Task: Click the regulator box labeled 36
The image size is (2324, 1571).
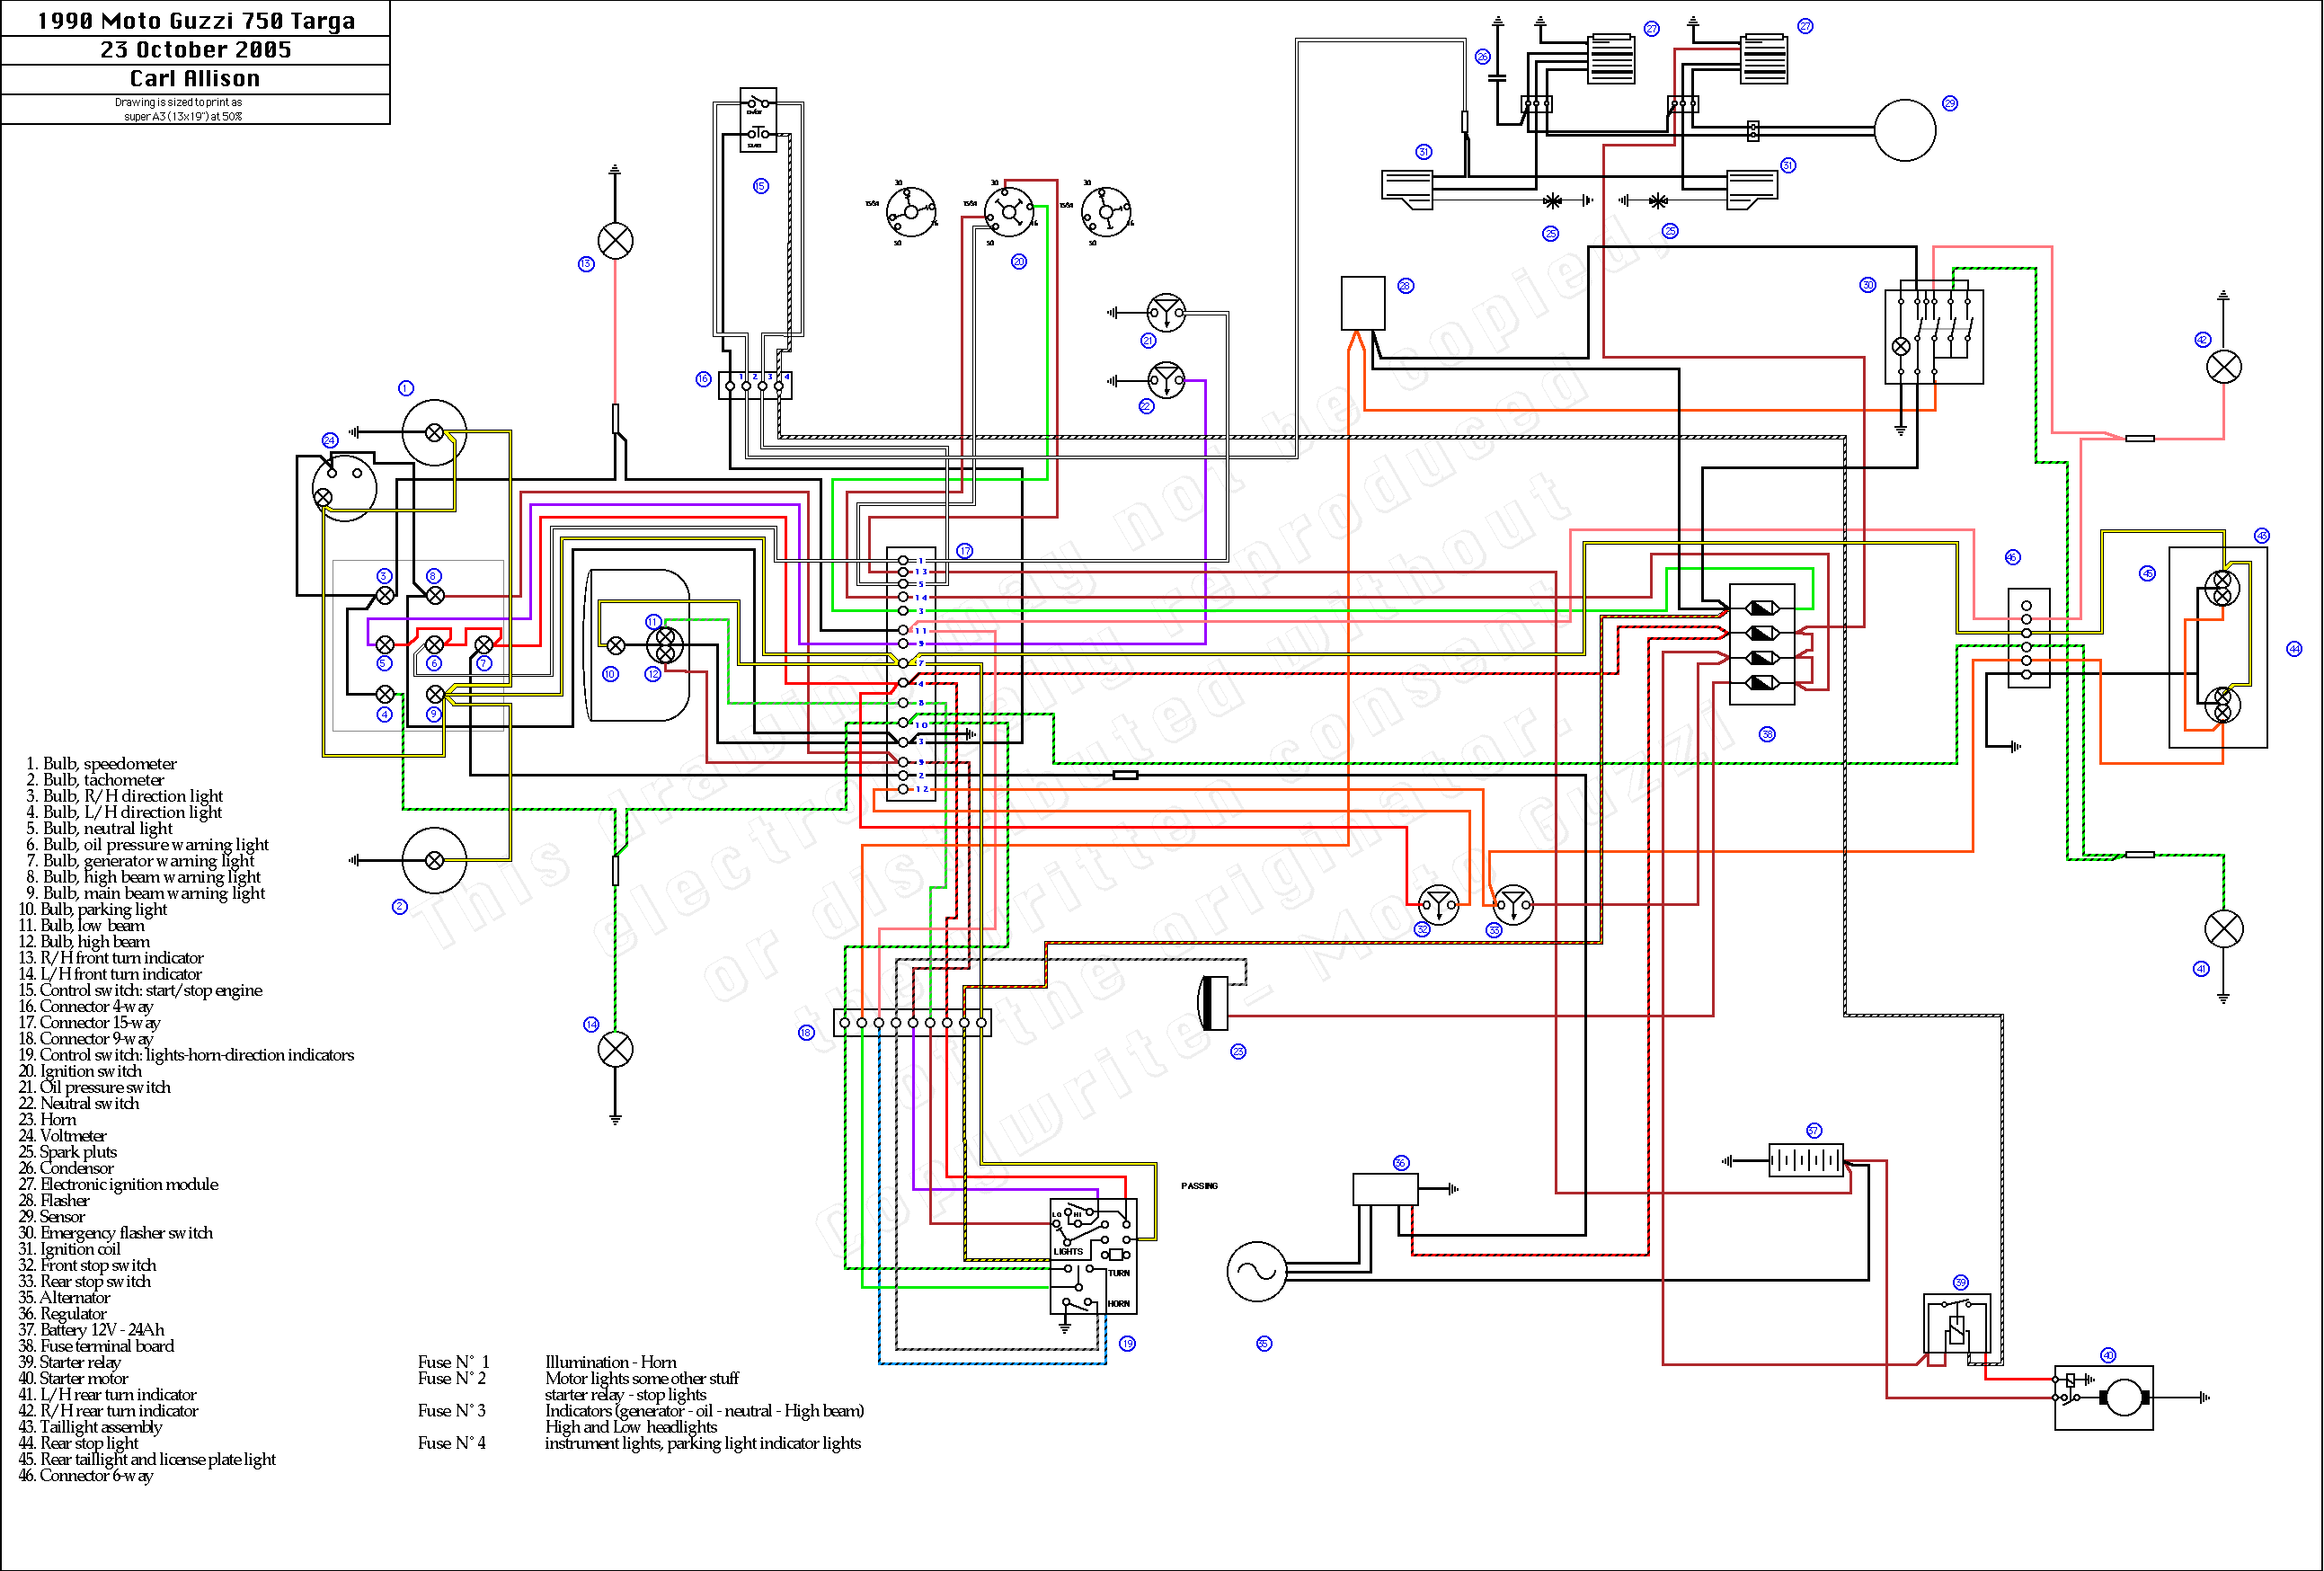Action: click(1385, 1189)
